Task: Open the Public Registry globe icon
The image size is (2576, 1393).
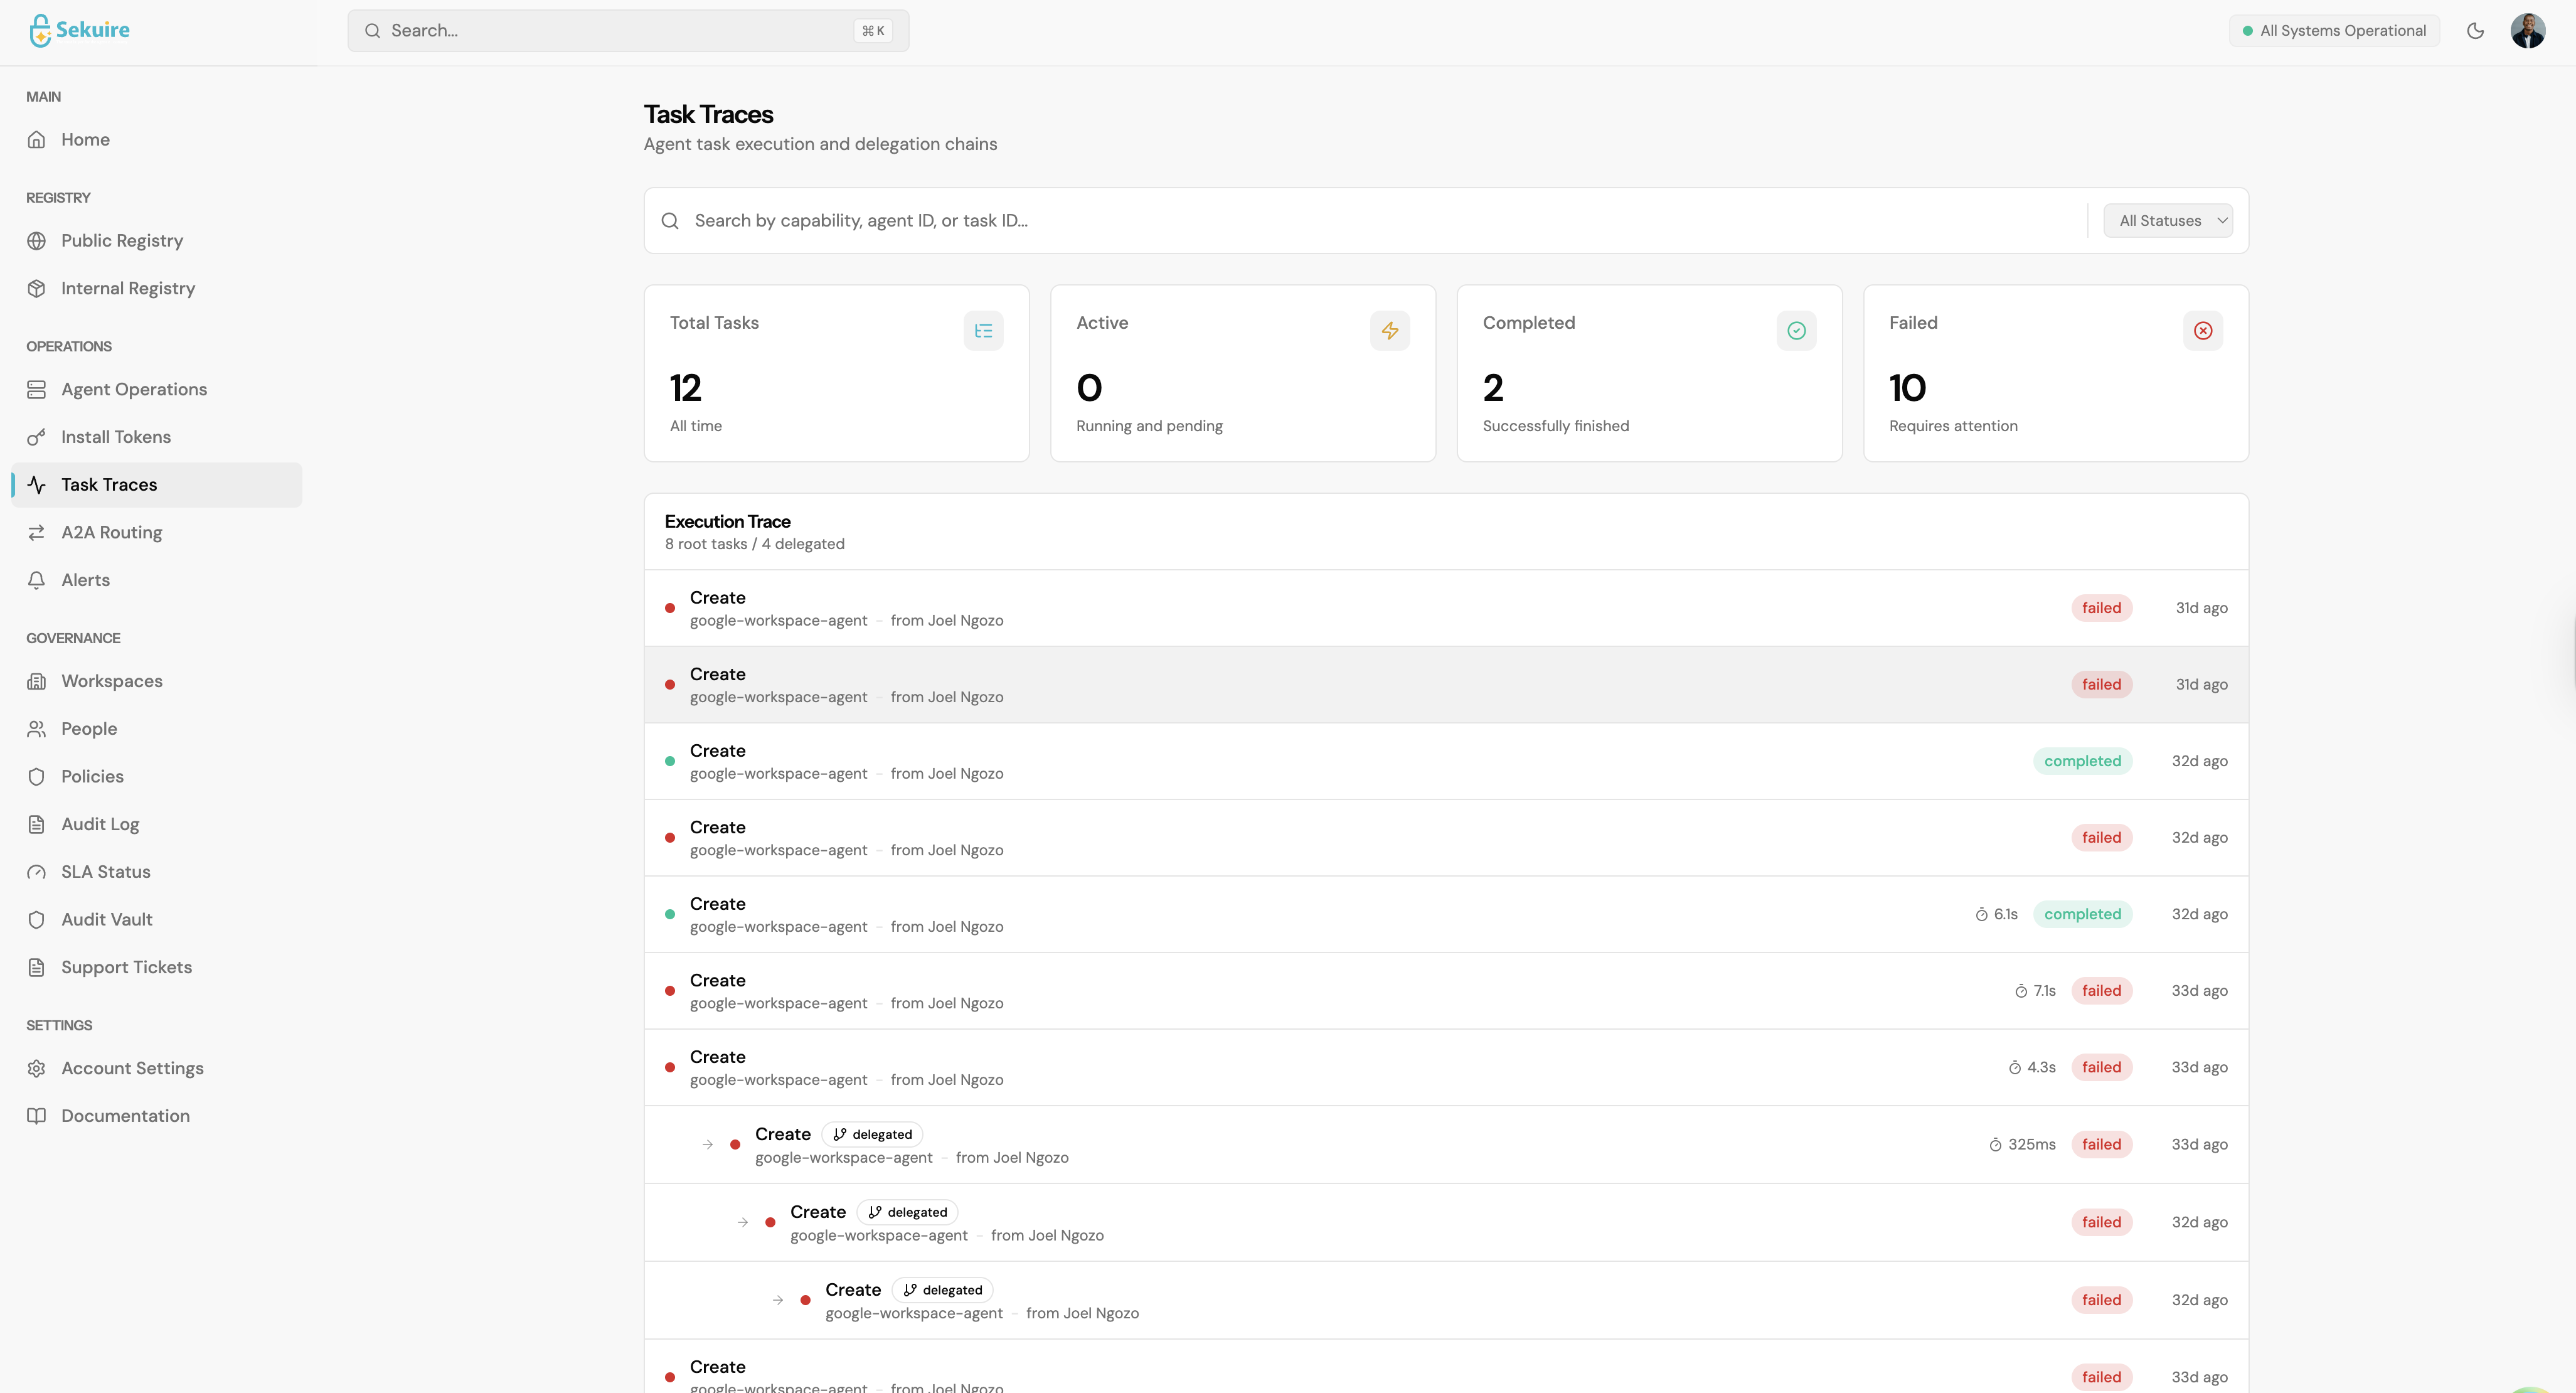Action: pos(37,240)
